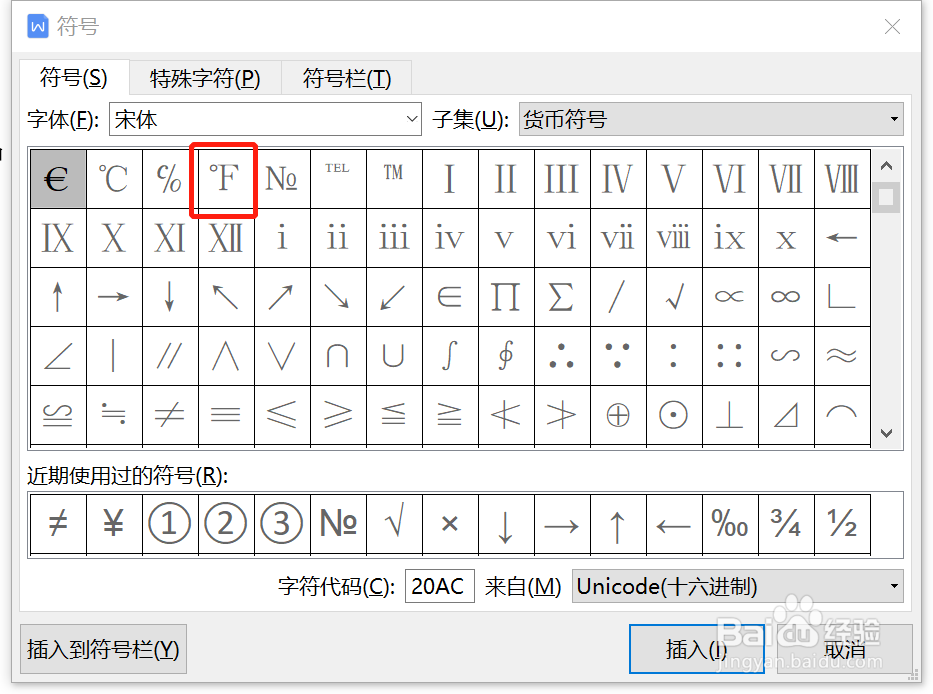This screenshot has height=694, width=933.
Task: Select Roman numeral Ⅻ in the grid
Action: coord(225,238)
